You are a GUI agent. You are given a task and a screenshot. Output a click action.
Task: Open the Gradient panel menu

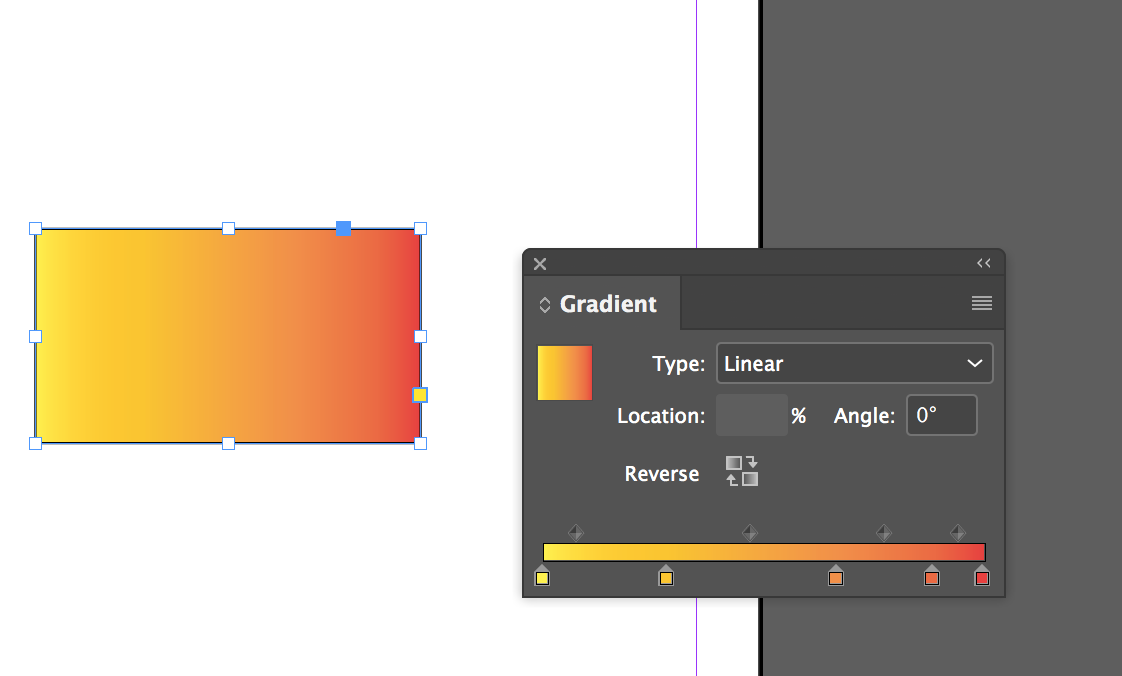[982, 303]
